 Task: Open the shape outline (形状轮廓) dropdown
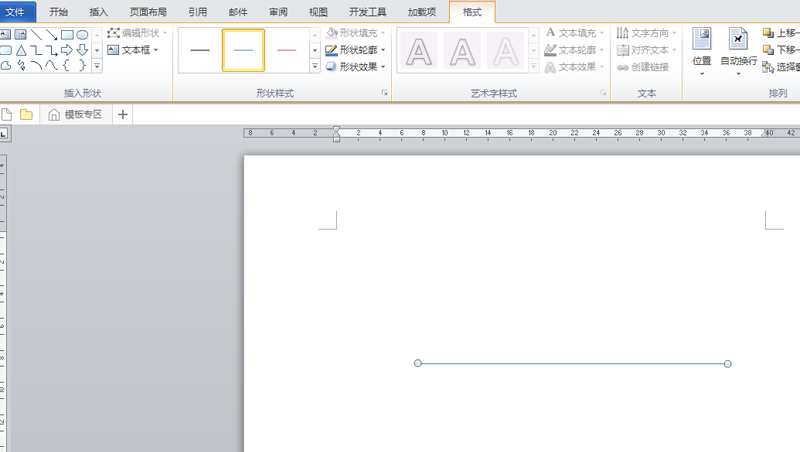(355, 50)
